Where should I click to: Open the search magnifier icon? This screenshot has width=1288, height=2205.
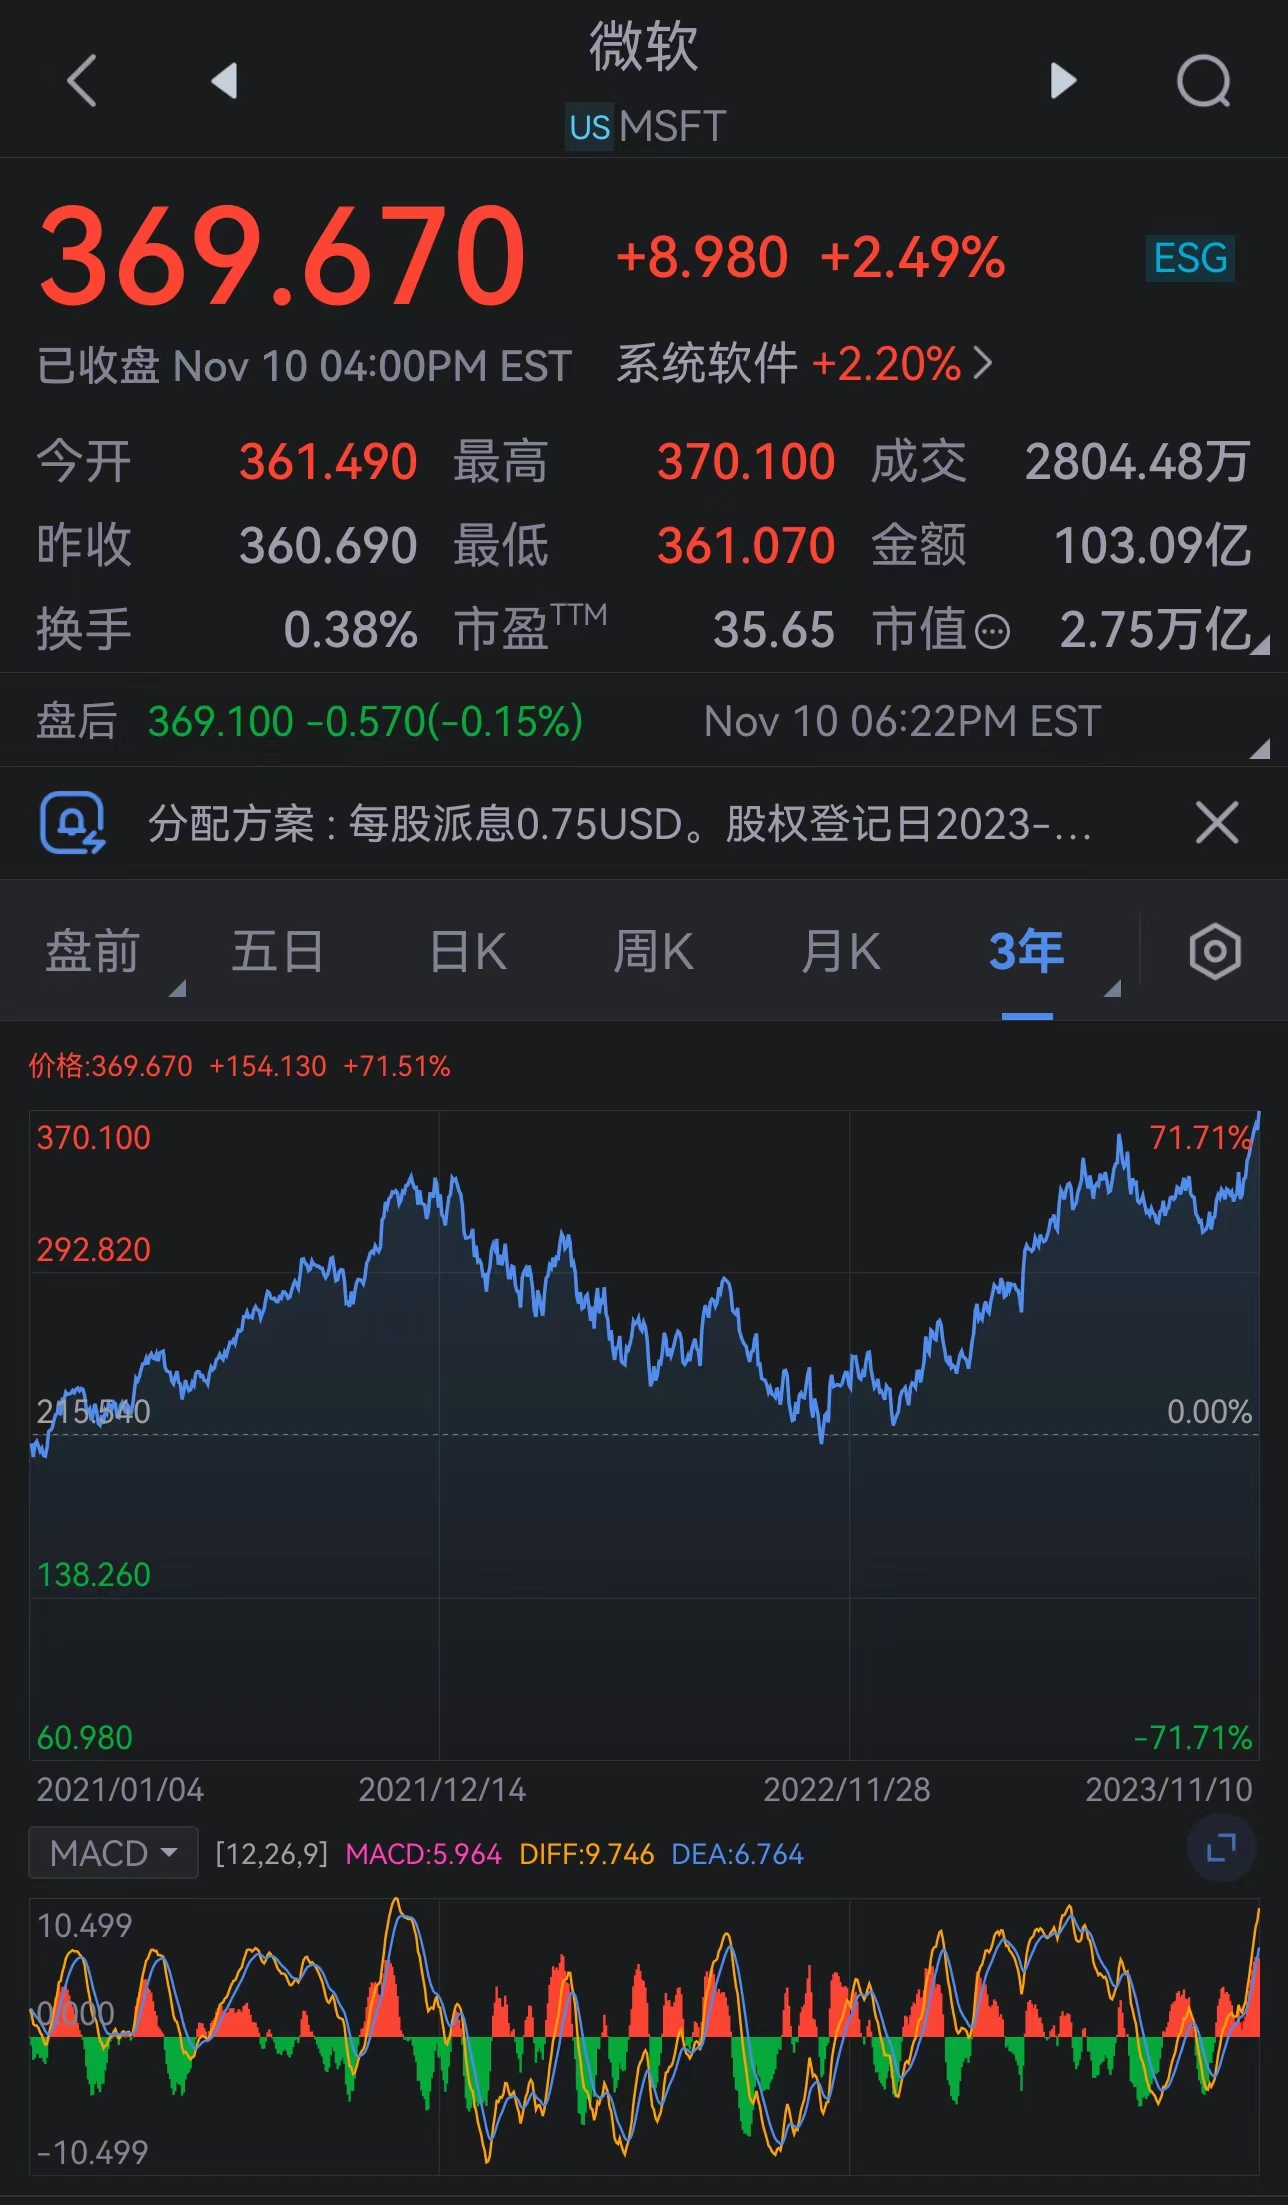[x=1204, y=81]
